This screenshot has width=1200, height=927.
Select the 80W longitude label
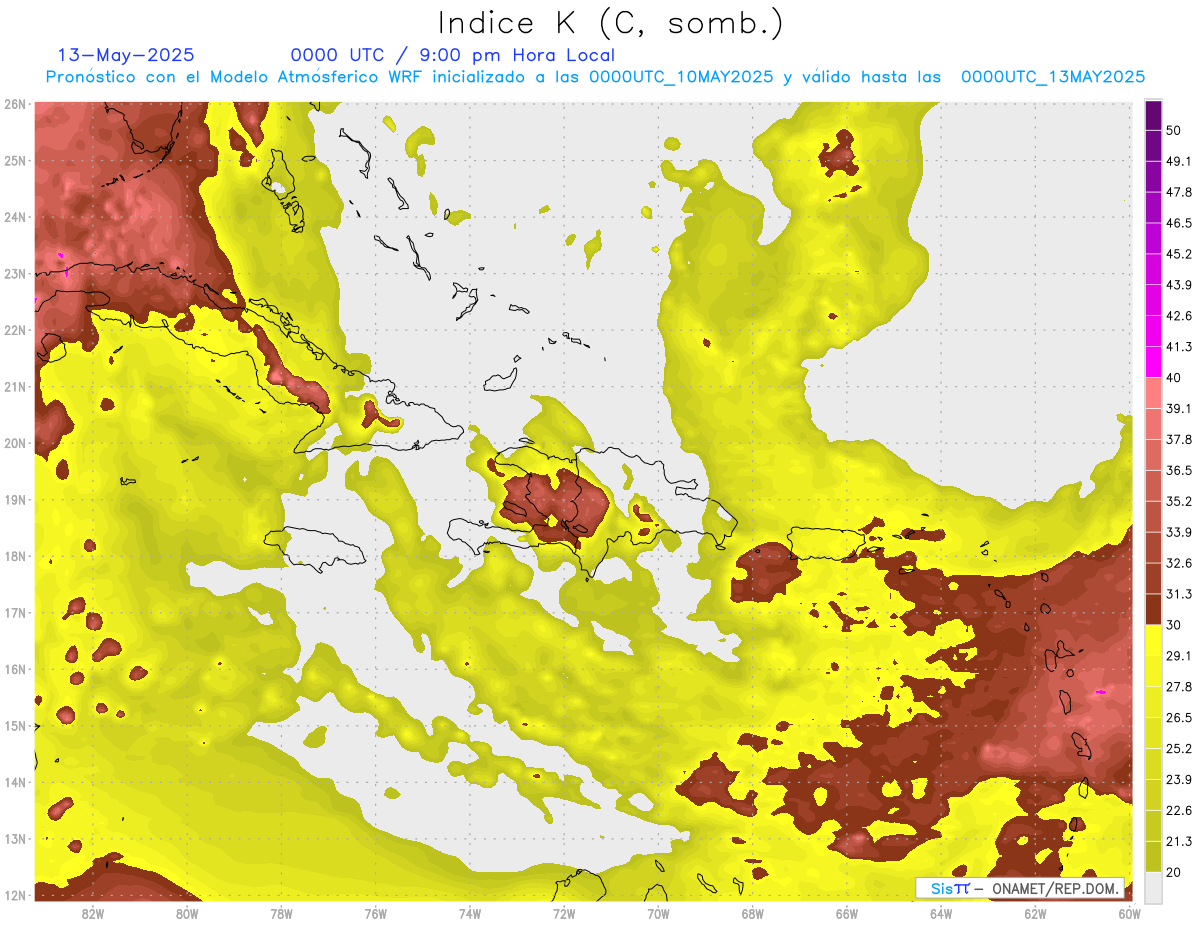click(x=187, y=914)
